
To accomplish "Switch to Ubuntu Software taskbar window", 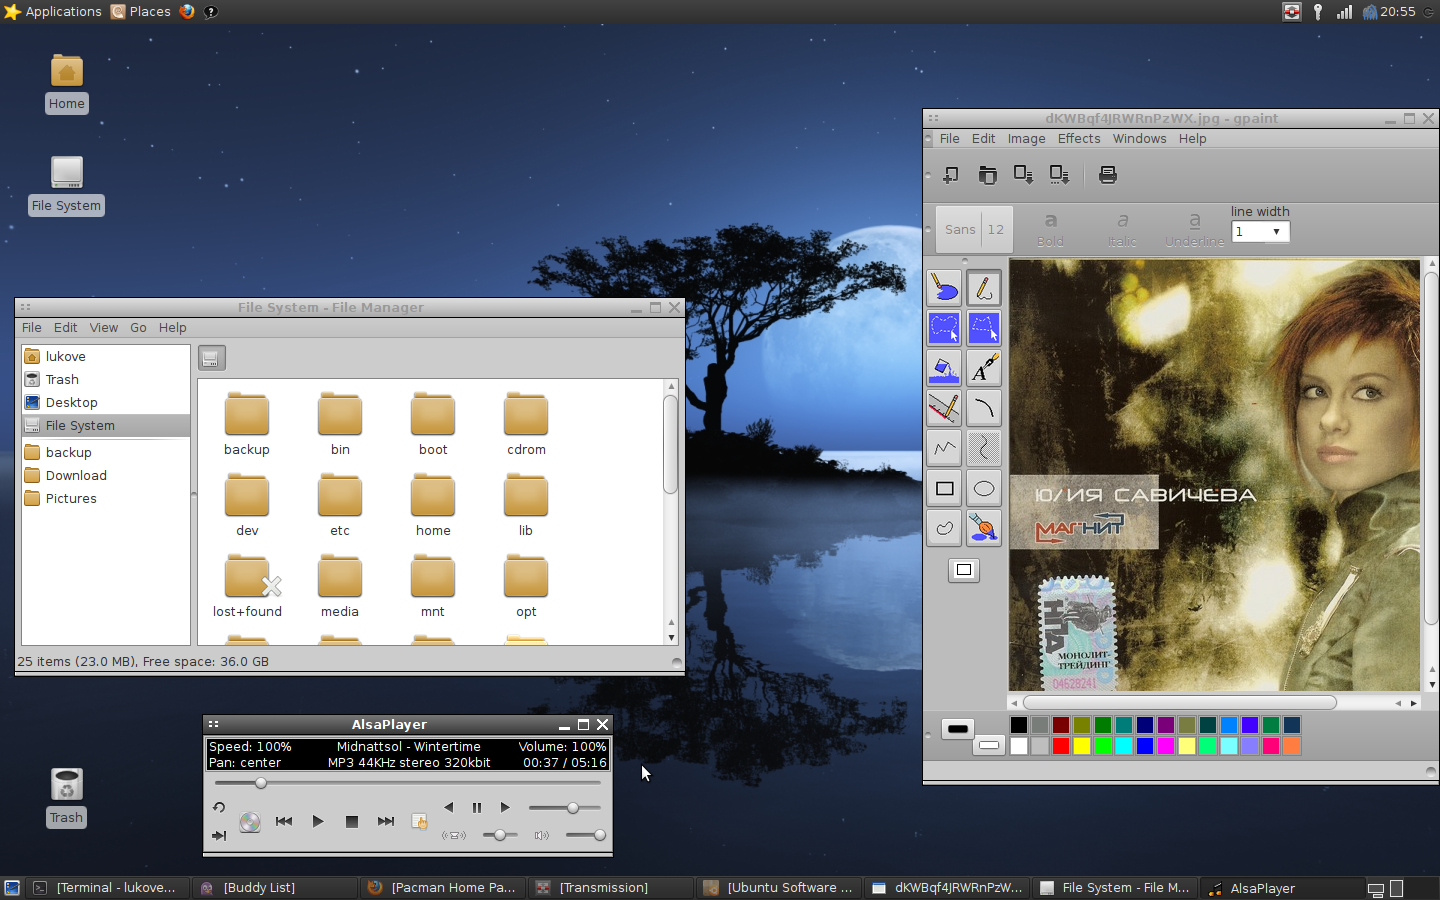I will 779,888.
